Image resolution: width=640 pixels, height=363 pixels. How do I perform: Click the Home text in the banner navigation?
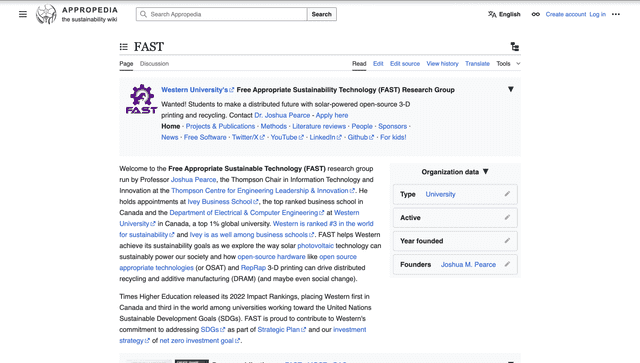[x=171, y=127]
